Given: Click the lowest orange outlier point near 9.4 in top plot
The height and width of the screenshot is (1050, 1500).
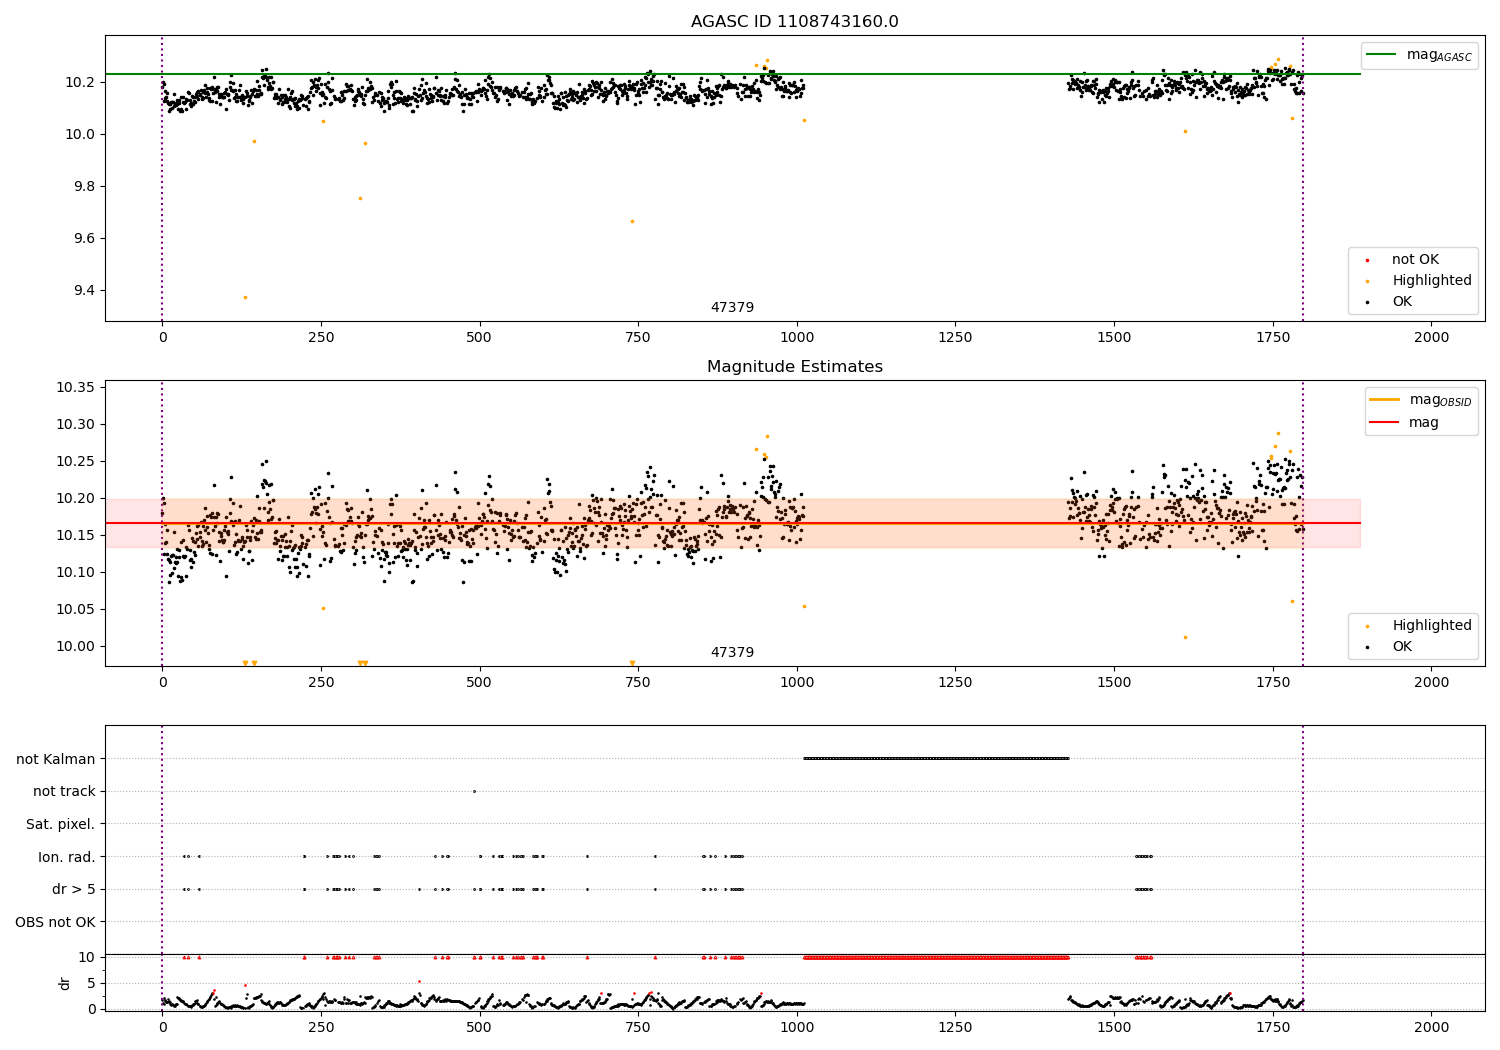Looking at the screenshot, I should tap(245, 297).
